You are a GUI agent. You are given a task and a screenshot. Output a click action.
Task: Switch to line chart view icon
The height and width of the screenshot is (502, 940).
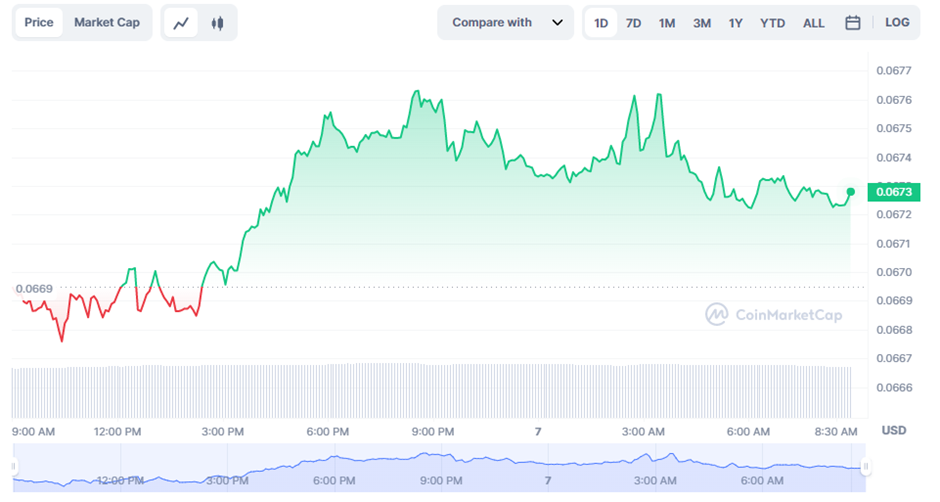pos(181,23)
